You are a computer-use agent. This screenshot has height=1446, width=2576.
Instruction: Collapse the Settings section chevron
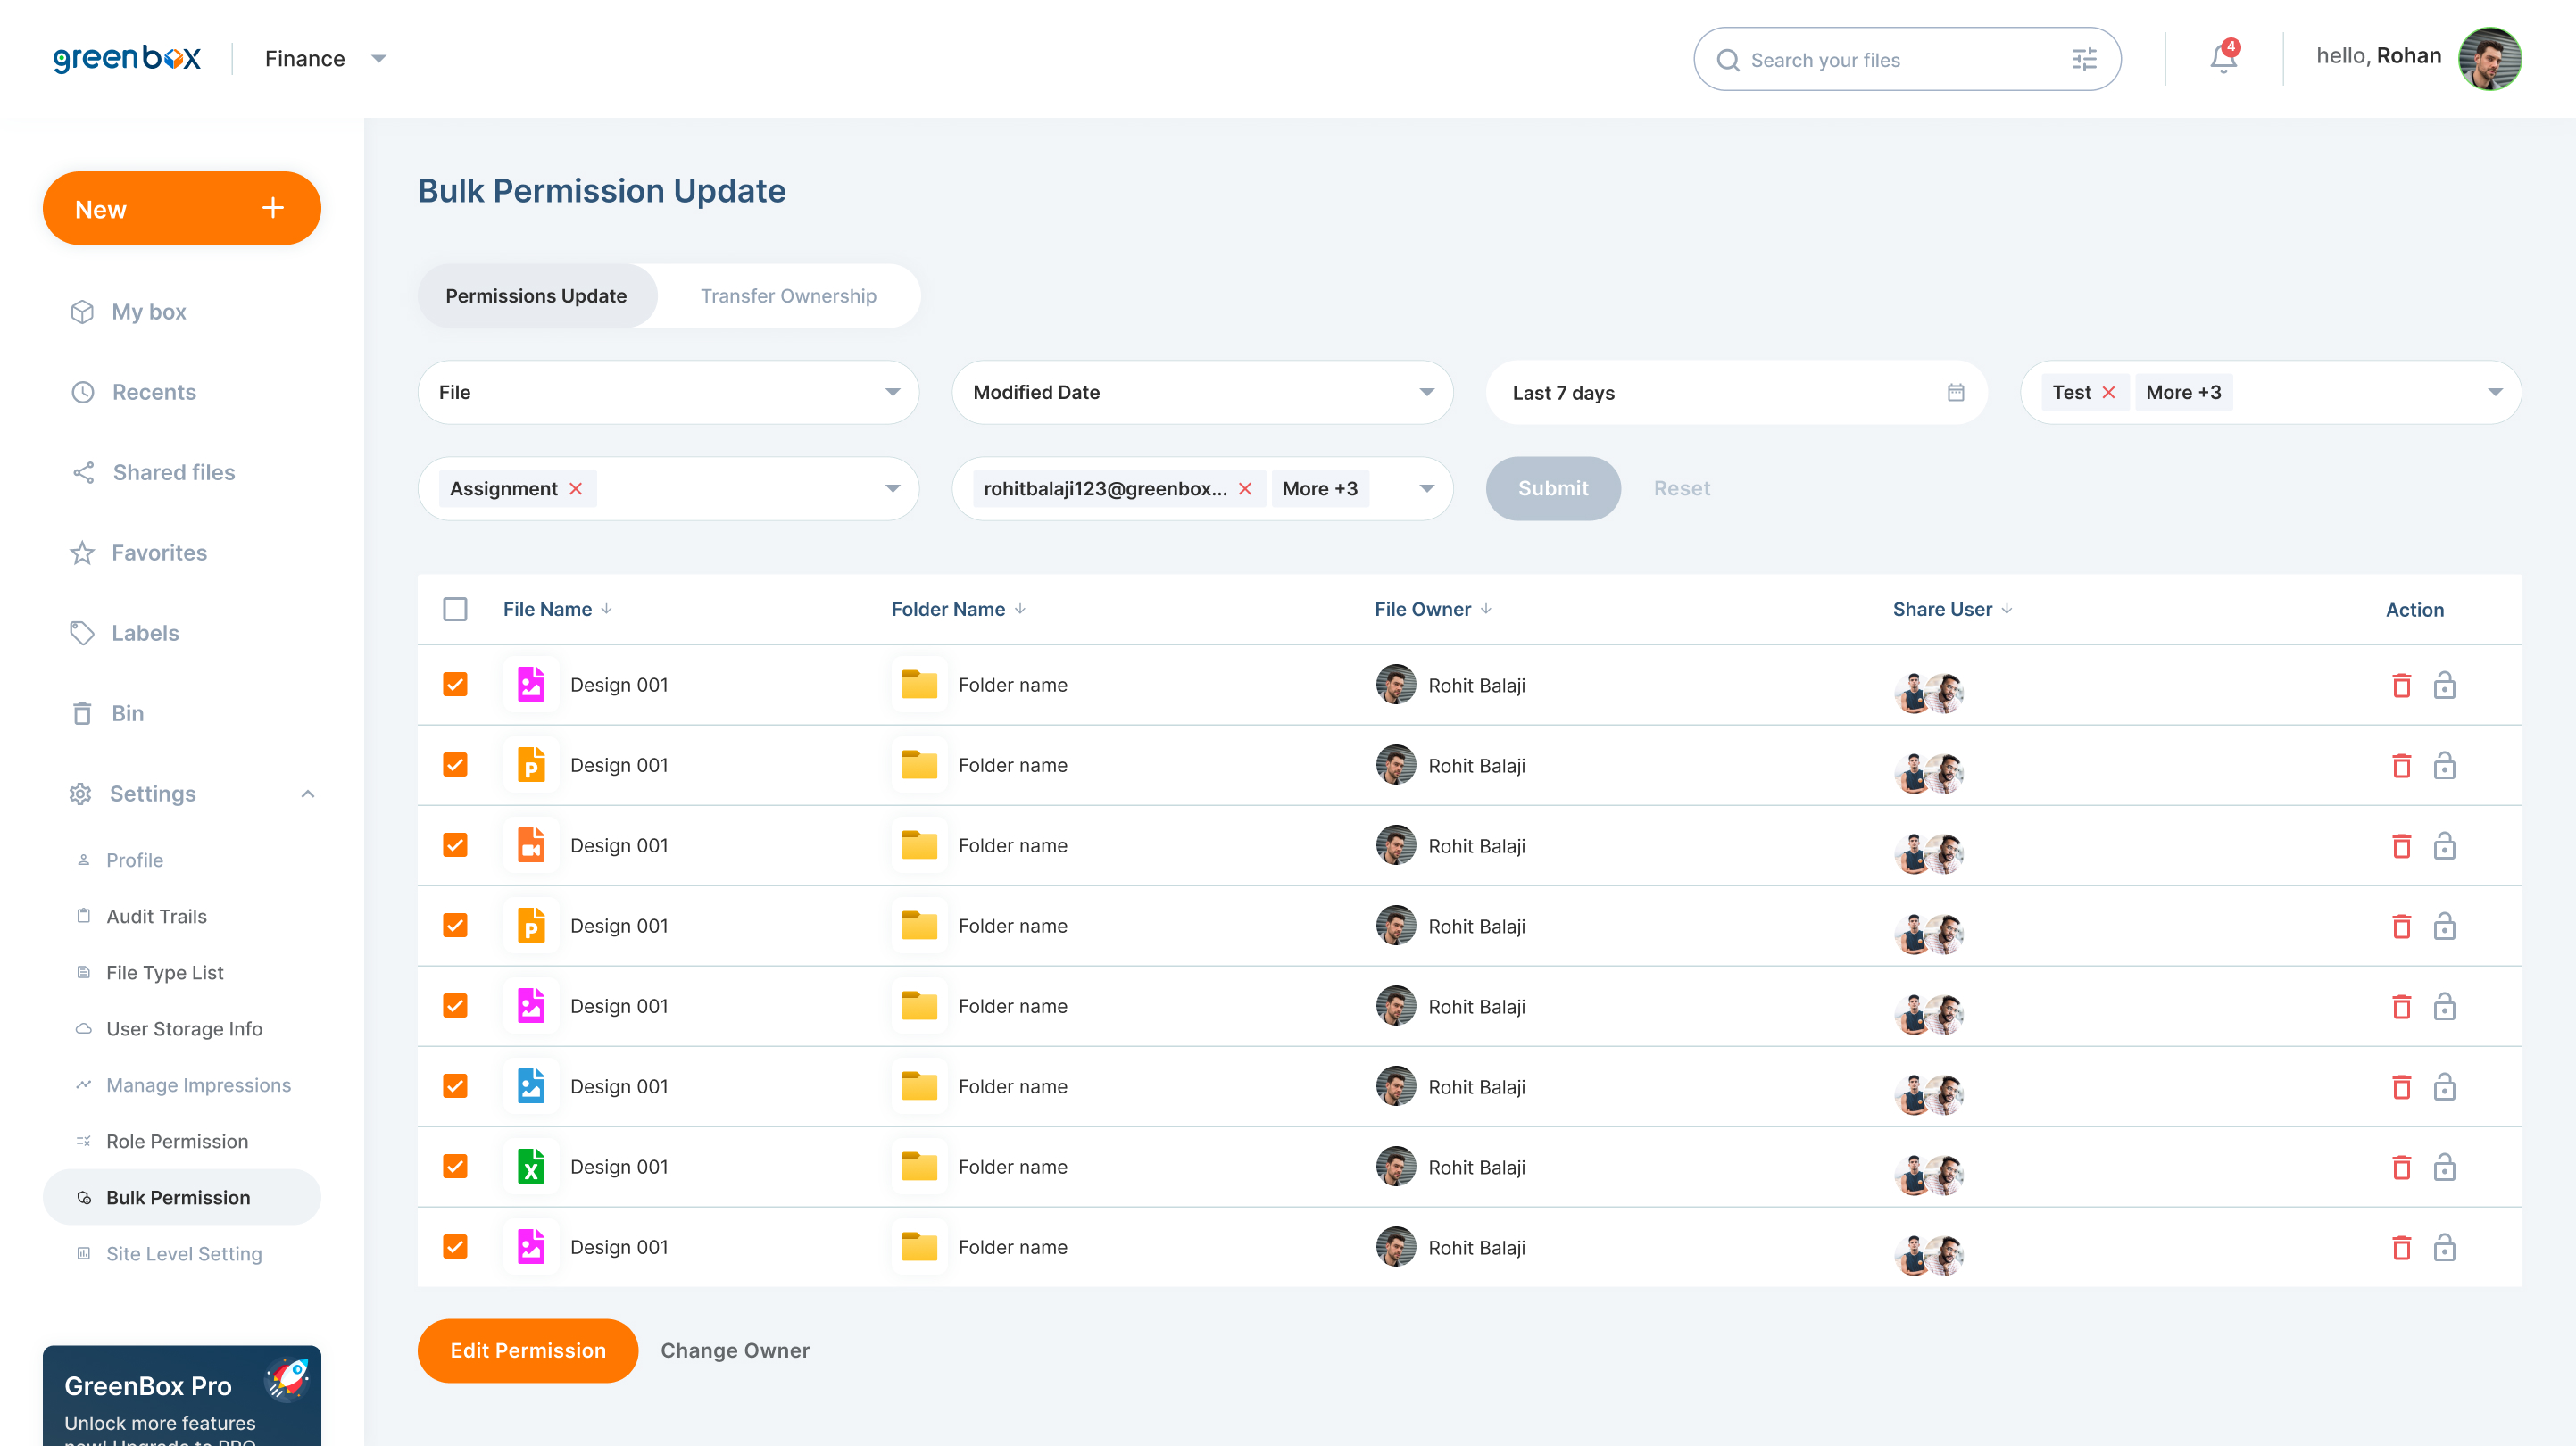pos(308,793)
